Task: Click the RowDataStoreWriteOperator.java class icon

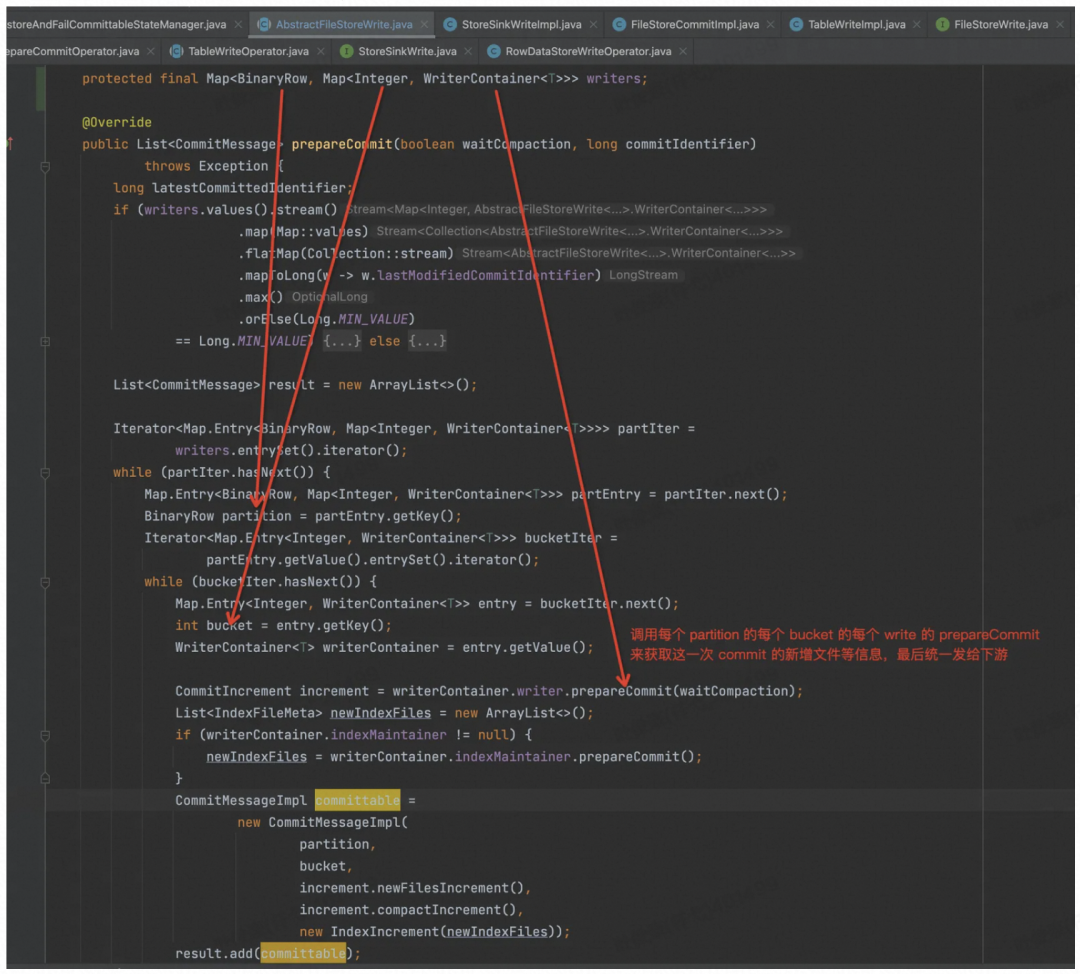Action: coord(494,51)
